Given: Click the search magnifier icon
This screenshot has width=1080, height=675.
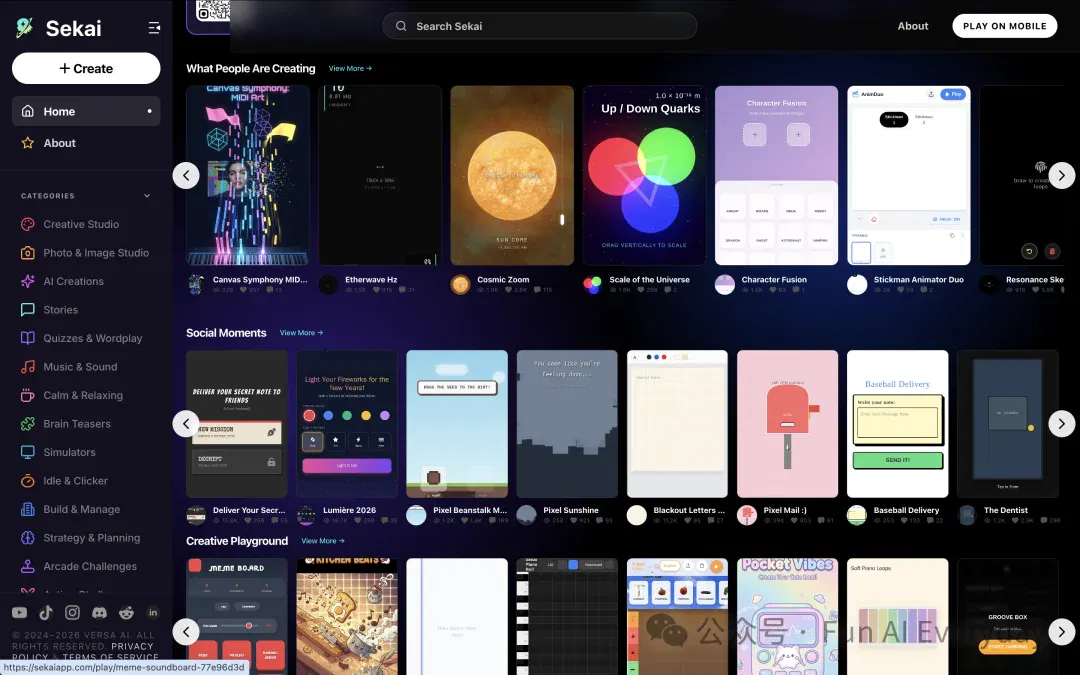Looking at the screenshot, I should tap(401, 26).
